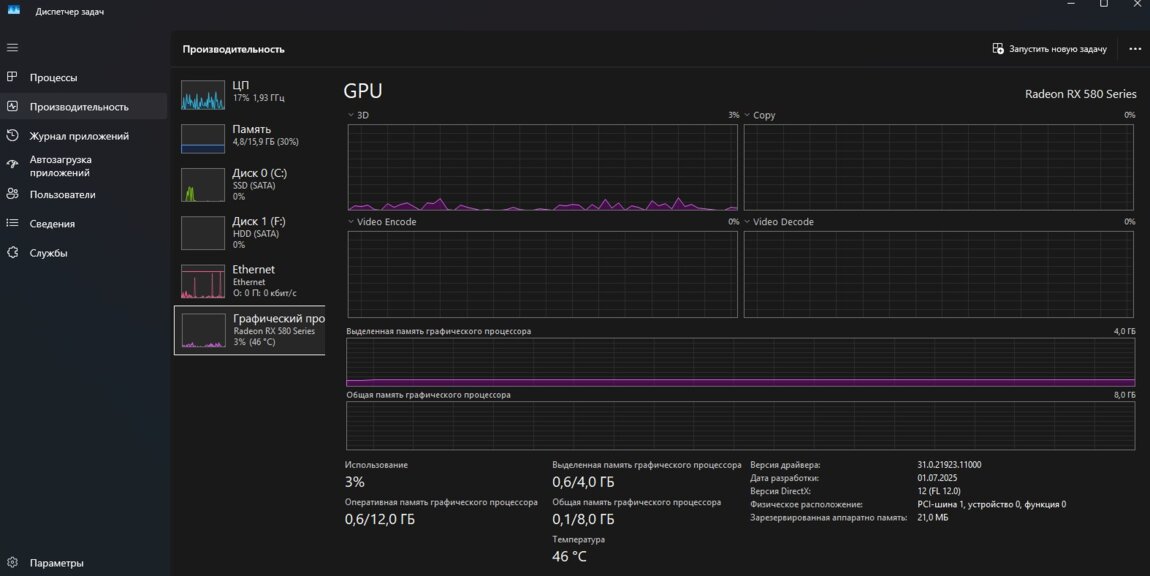Select the Память memory thumbnail
The image size is (1150, 576).
click(x=203, y=138)
